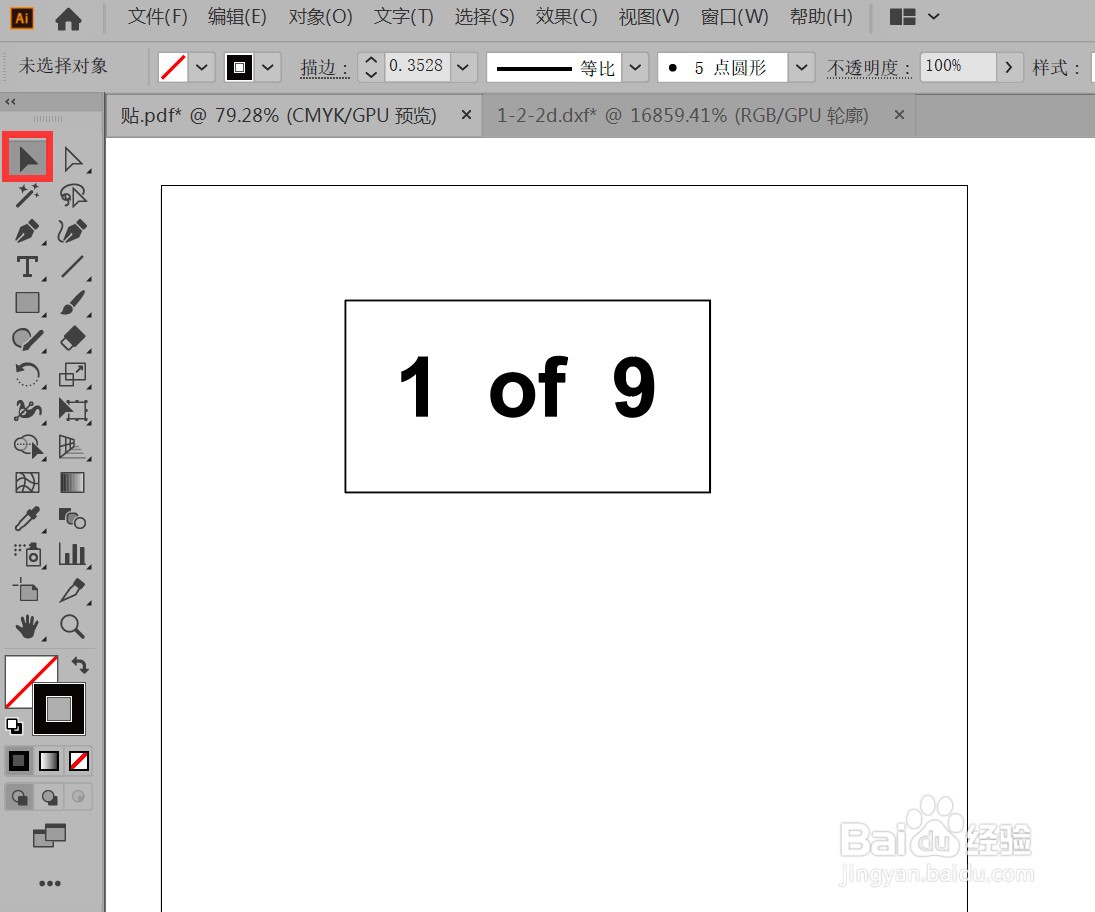Change the screen mode

coord(50,835)
